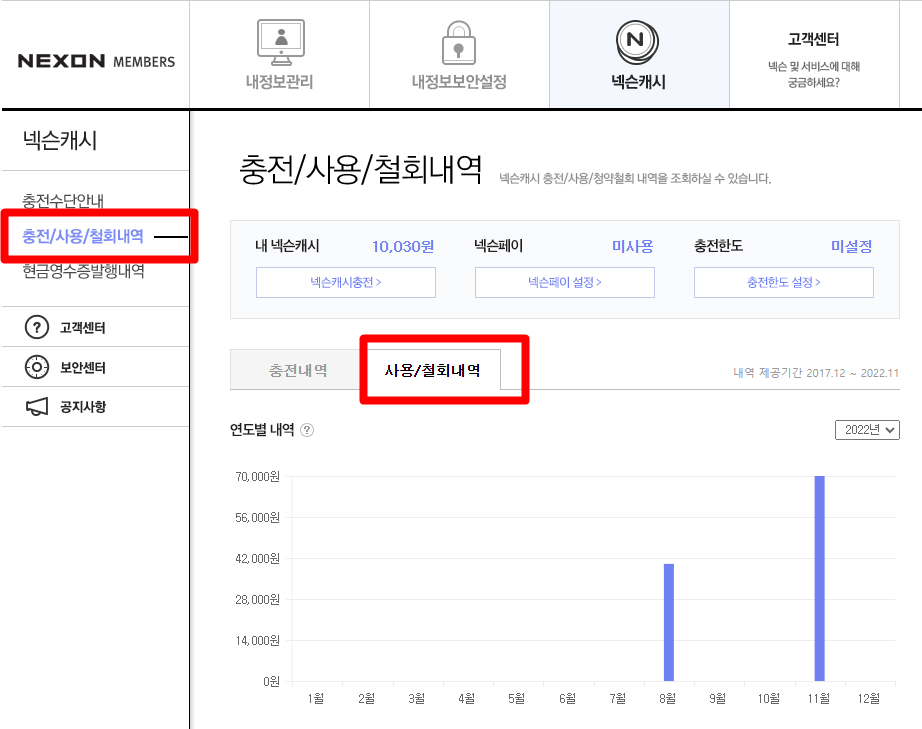Click the 넥슨페이 설정 button
Viewport: 922px width, 729px height.
[x=564, y=282]
